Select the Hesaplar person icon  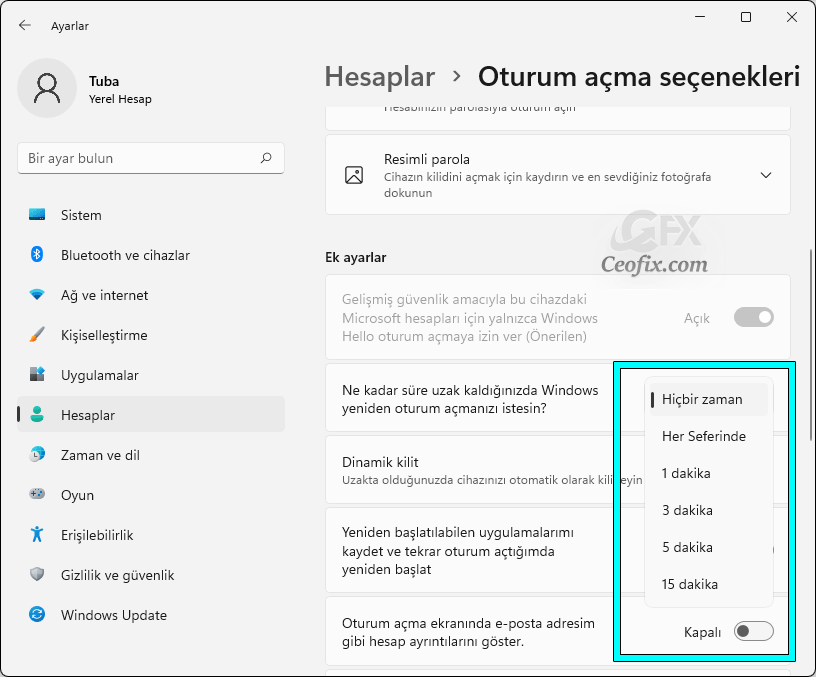(x=37, y=415)
